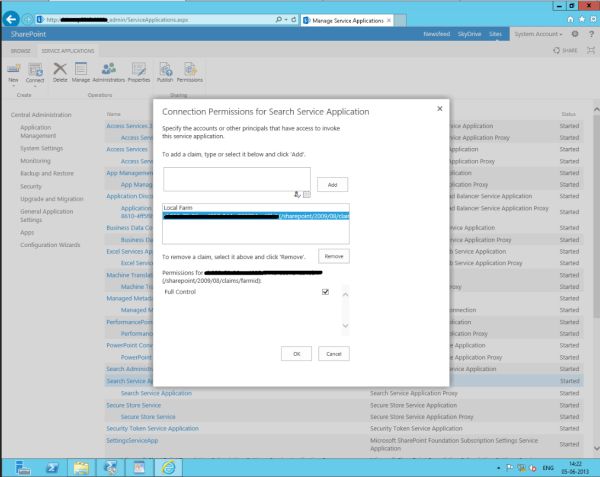Viewport: 600px width, 477px height.
Task: Open File Explorer from the taskbar
Action: [x=81, y=467]
